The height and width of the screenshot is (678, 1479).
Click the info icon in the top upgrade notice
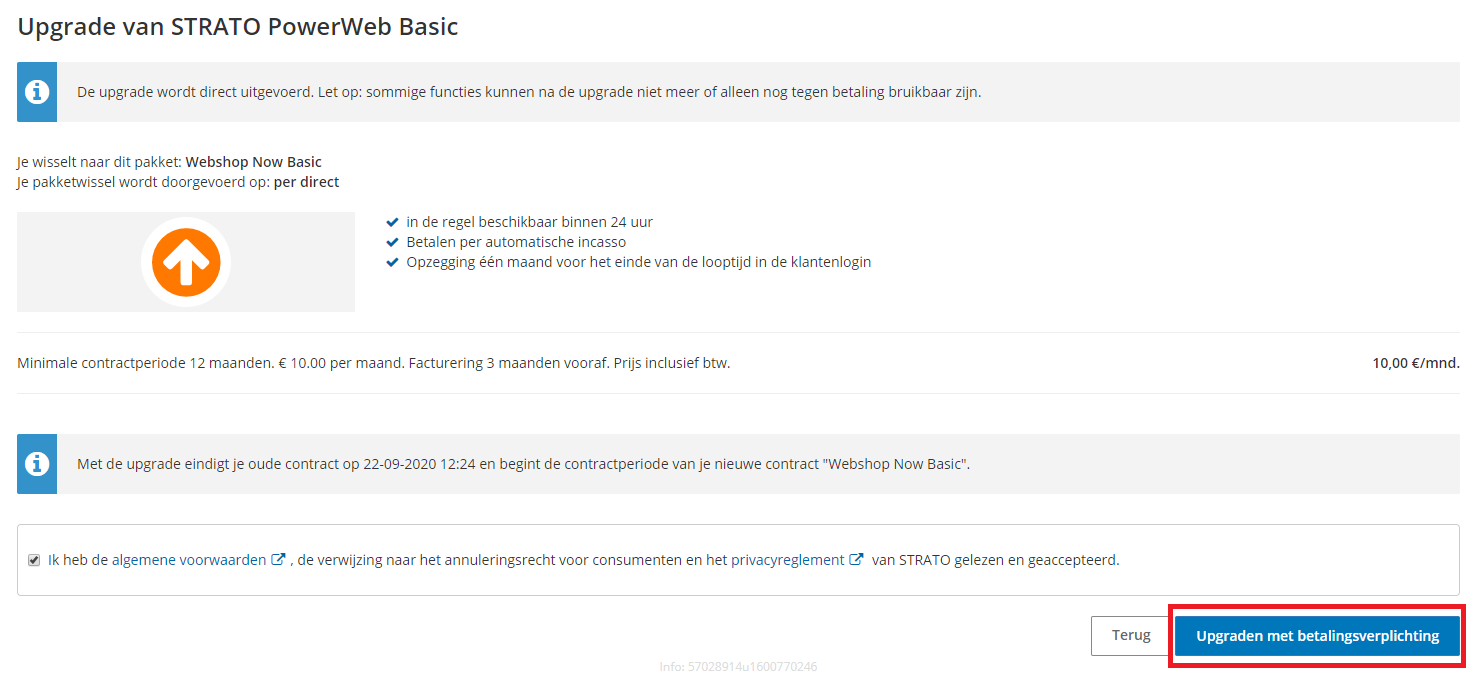pyautogui.click(x=37, y=92)
